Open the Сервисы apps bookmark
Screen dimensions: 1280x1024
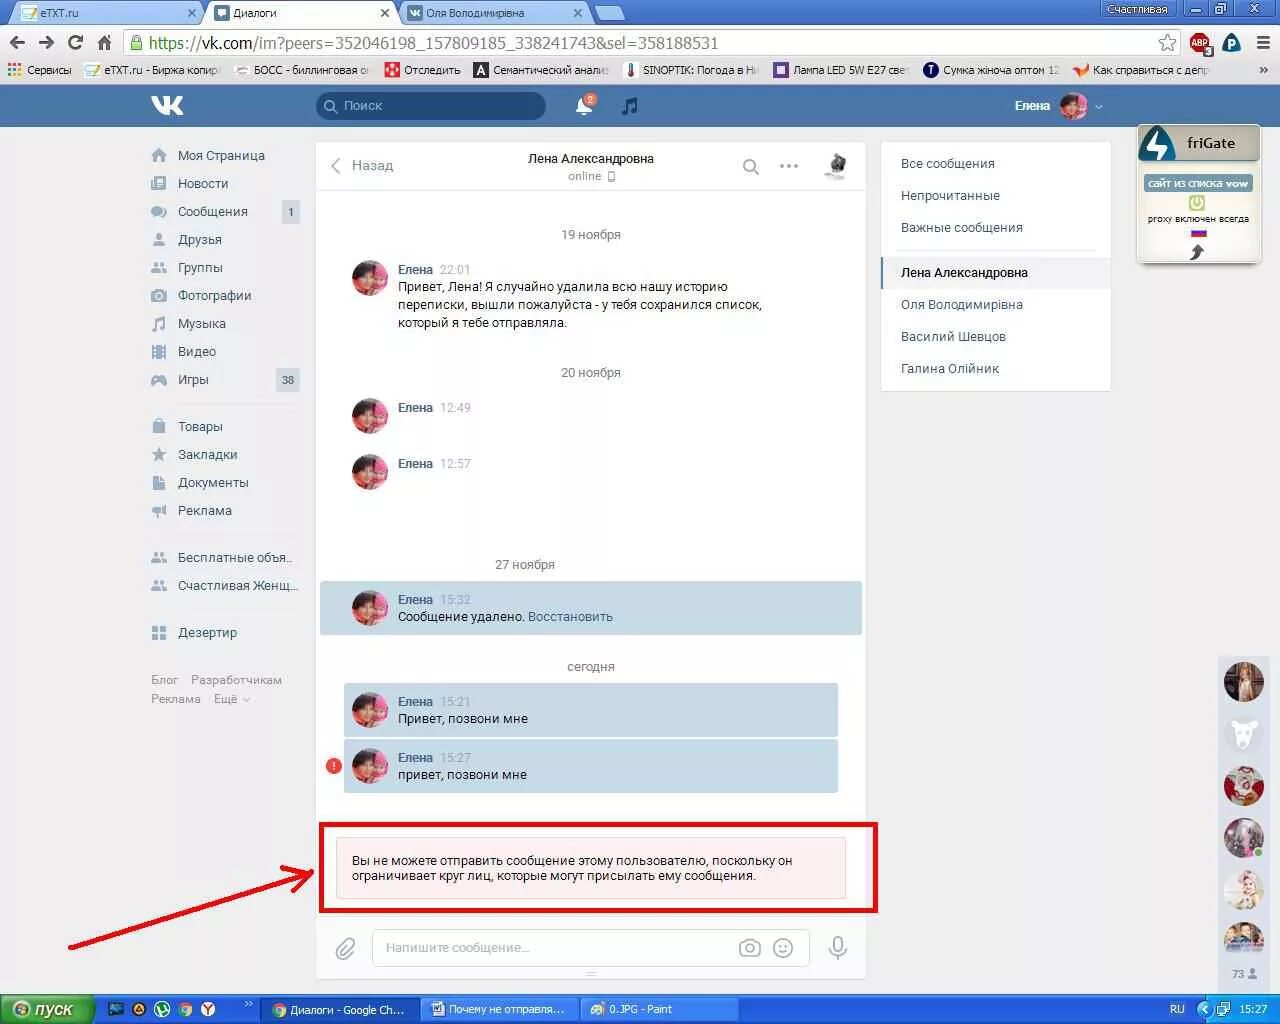[x=39, y=70]
